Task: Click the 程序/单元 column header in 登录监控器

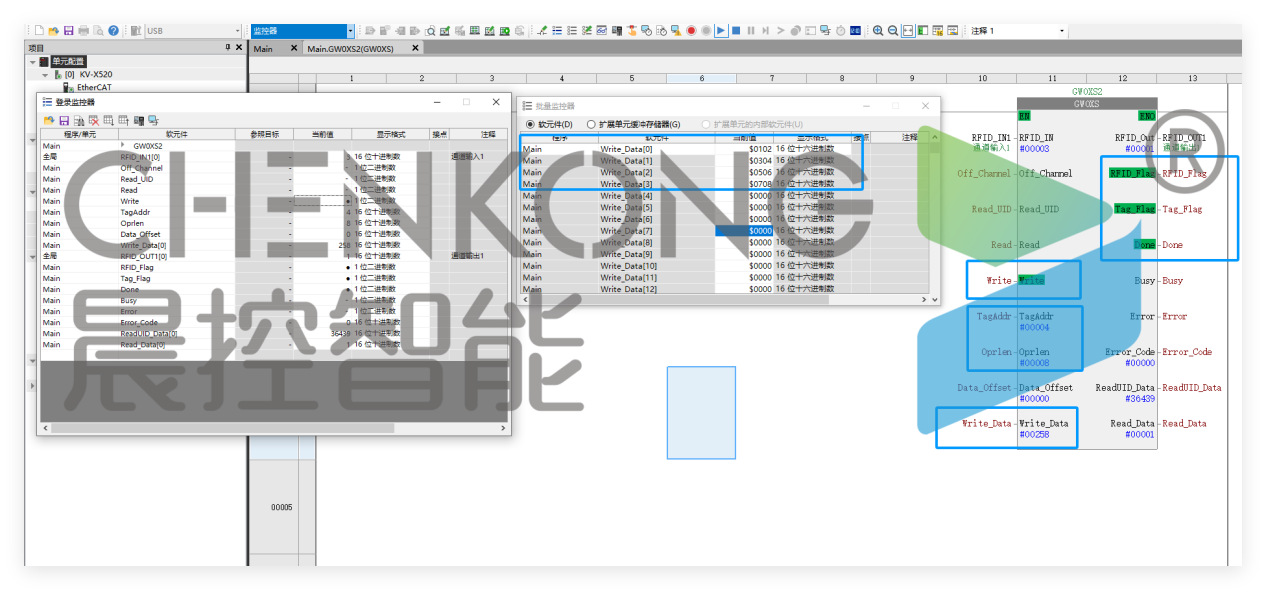Action: tap(79, 133)
